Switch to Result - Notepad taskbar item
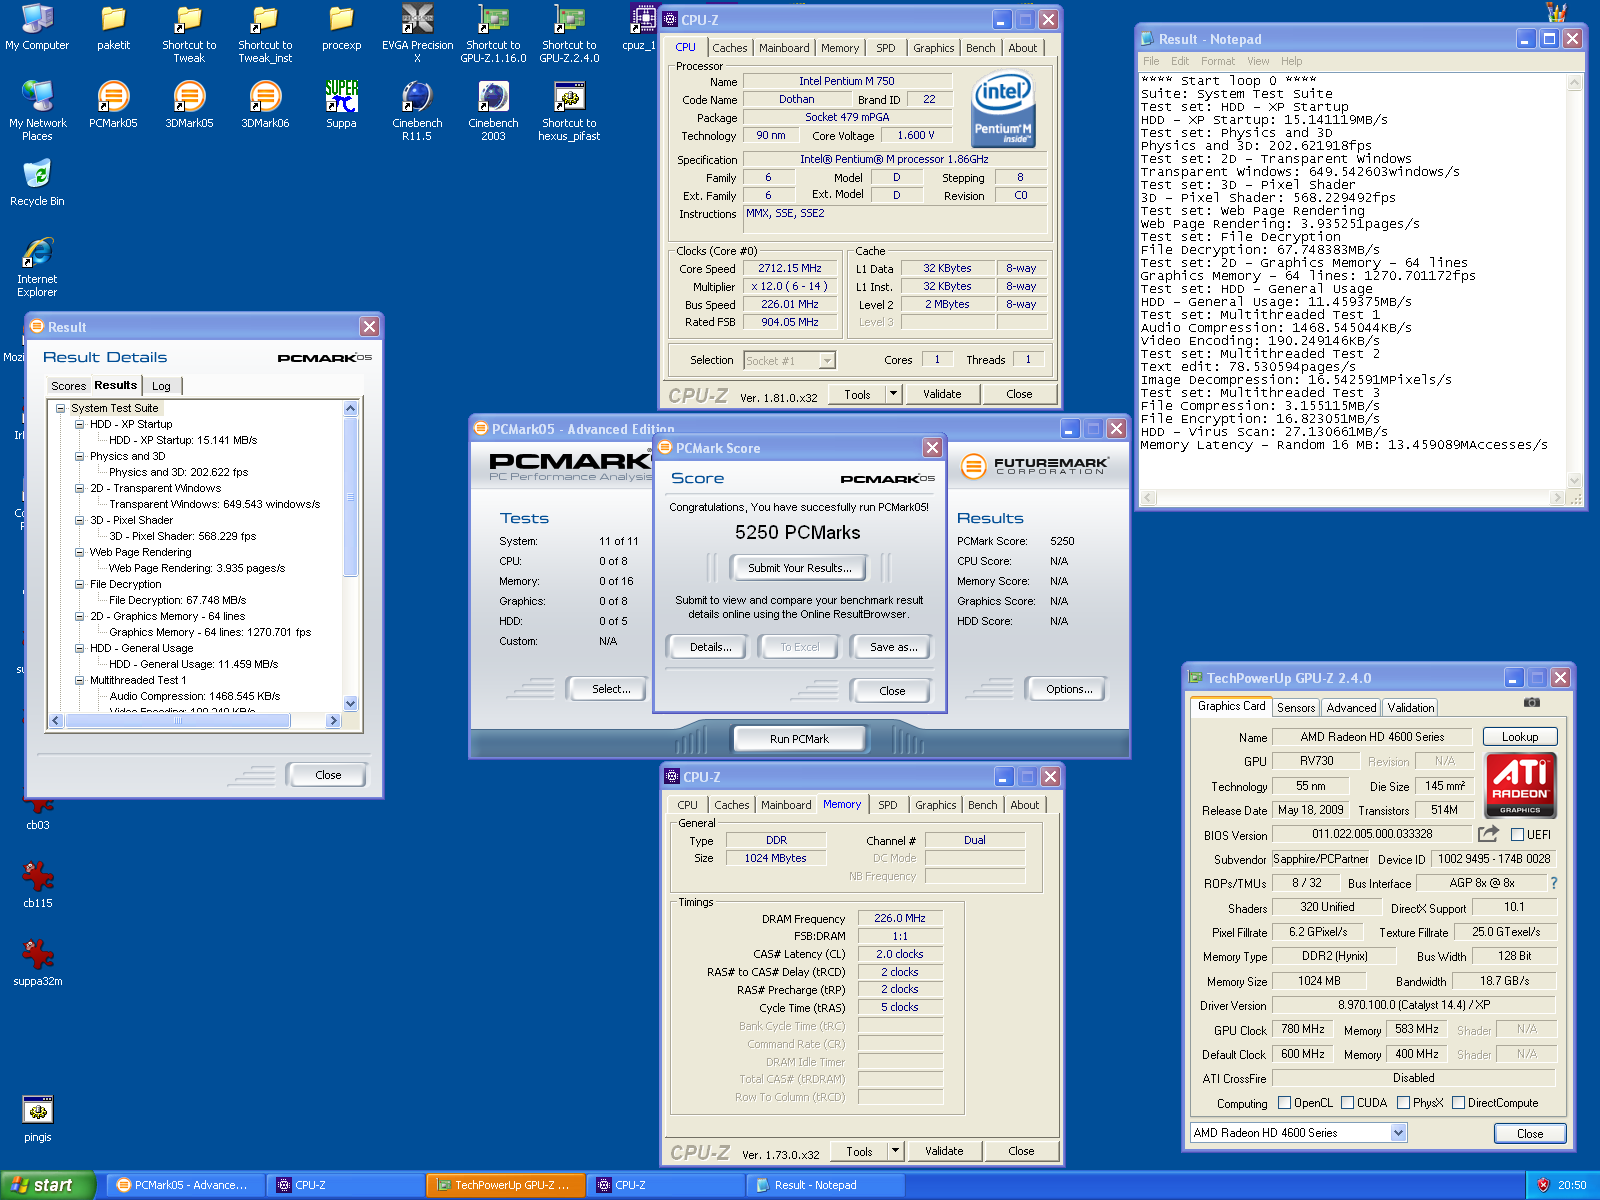The height and width of the screenshot is (1200, 1600). coord(825,1185)
